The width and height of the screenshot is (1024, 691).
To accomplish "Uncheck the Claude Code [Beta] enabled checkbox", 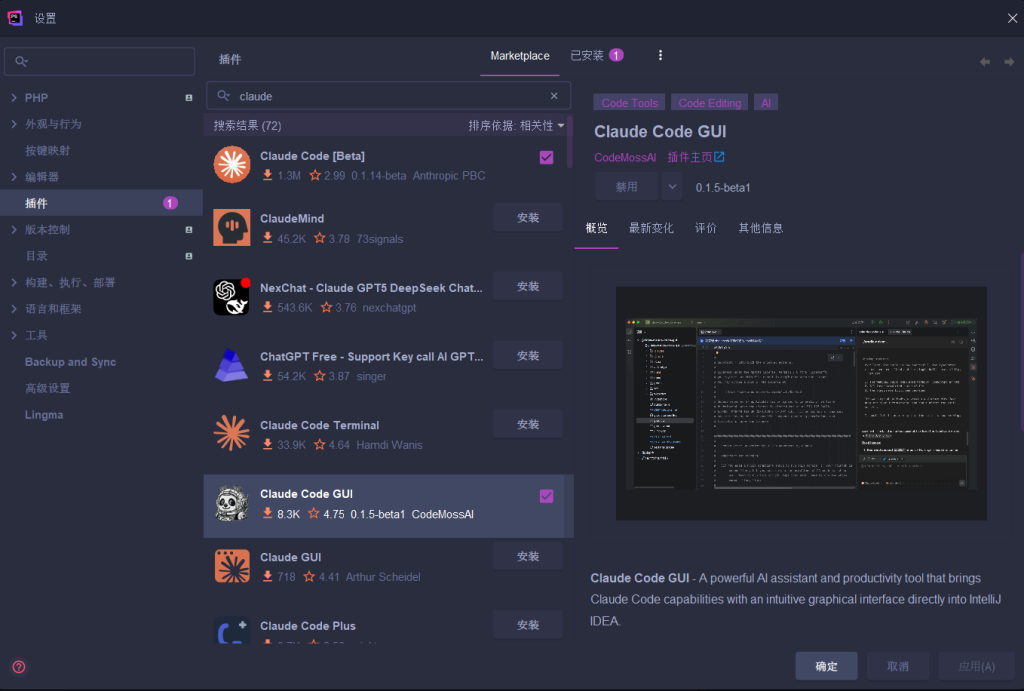I will (546, 158).
